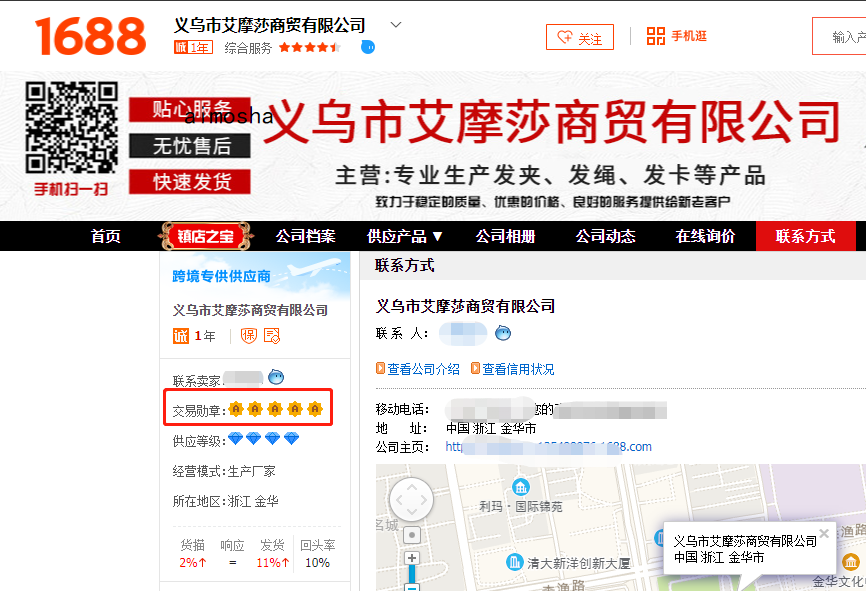
Task: Open 公司档案 navigation tab
Action: pyautogui.click(x=305, y=236)
